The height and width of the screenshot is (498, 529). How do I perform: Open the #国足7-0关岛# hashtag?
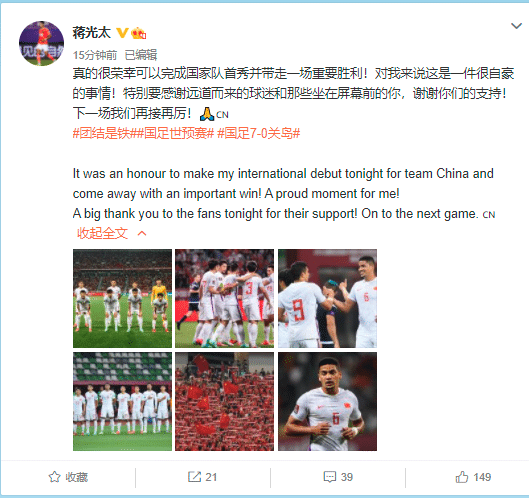[258, 133]
